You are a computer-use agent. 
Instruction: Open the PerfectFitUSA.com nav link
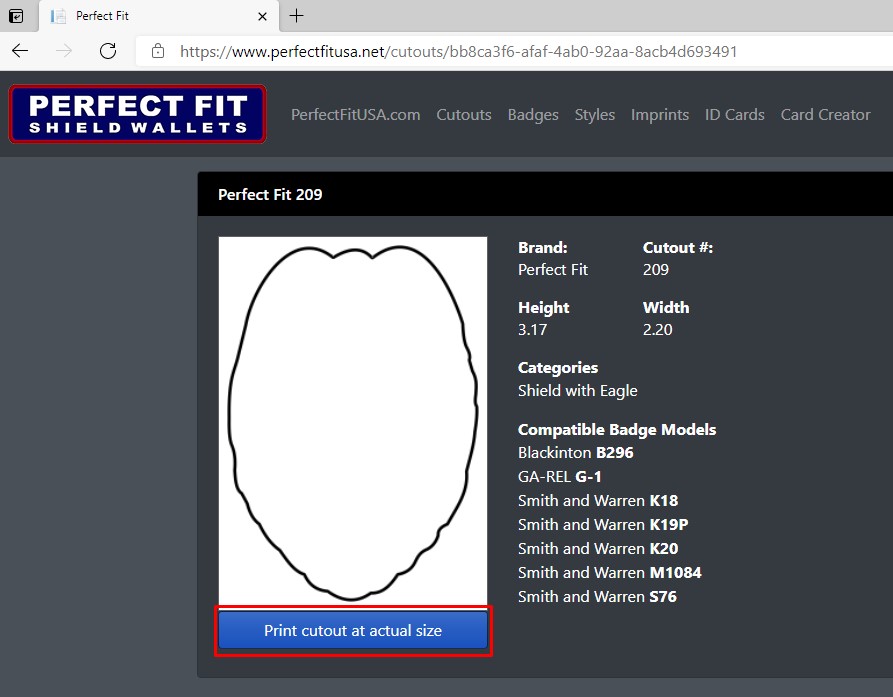pyautogui.click(x=355, y=115)
